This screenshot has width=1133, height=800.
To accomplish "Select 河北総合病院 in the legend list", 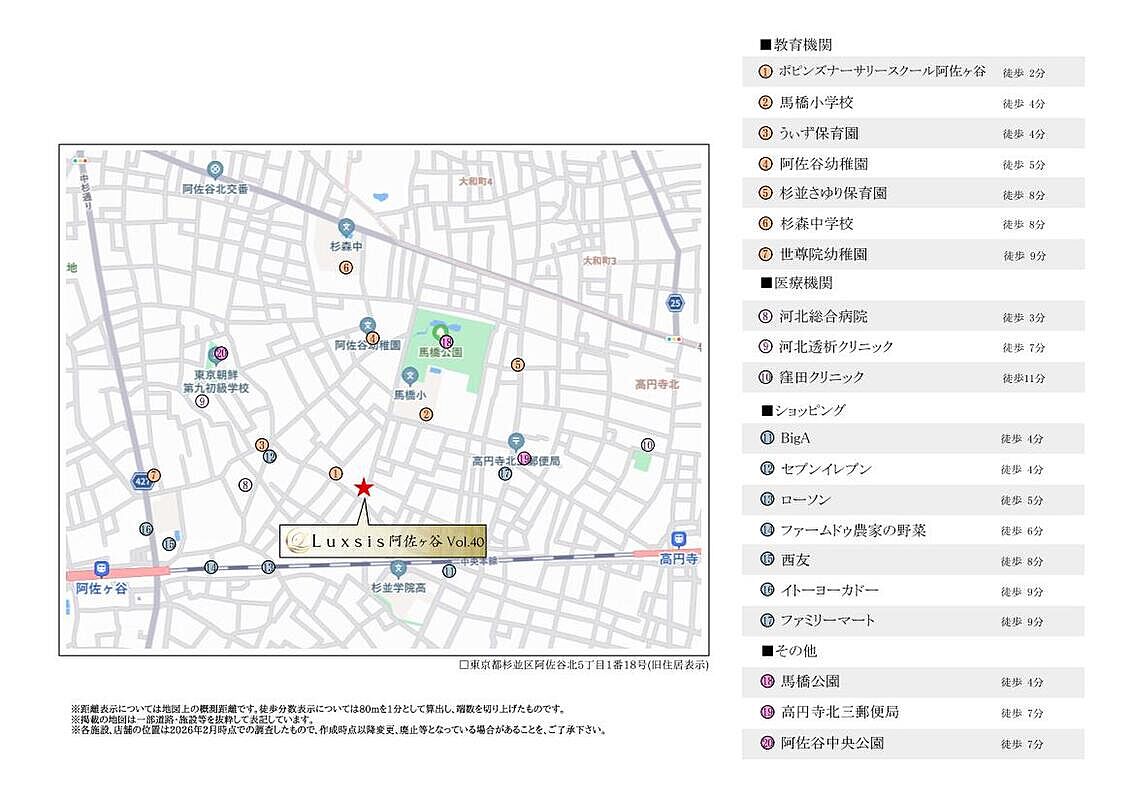I will pos(823,317).
